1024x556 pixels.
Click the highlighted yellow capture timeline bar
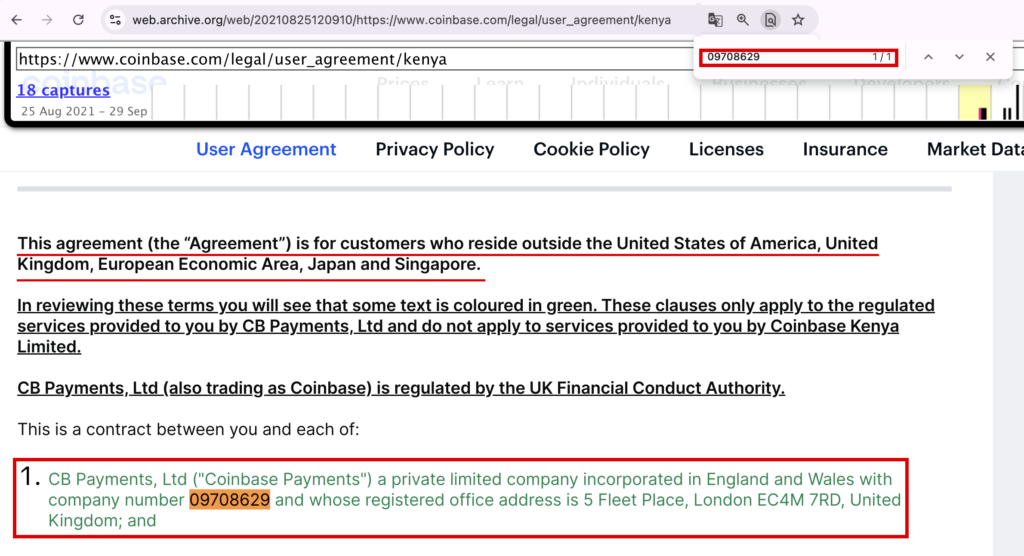974,103
